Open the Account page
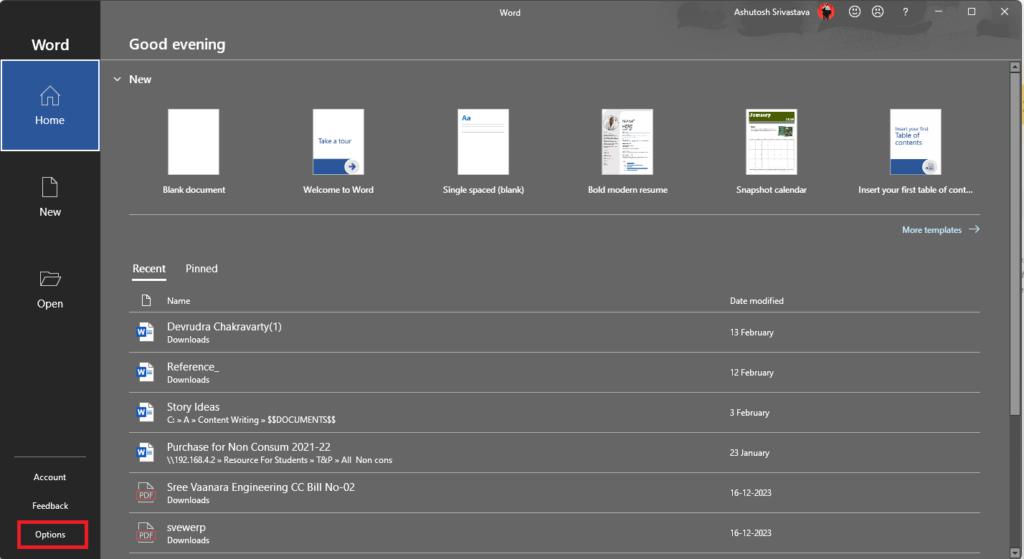The height and width of the screenshot is (559, 1024). point(50,477)
